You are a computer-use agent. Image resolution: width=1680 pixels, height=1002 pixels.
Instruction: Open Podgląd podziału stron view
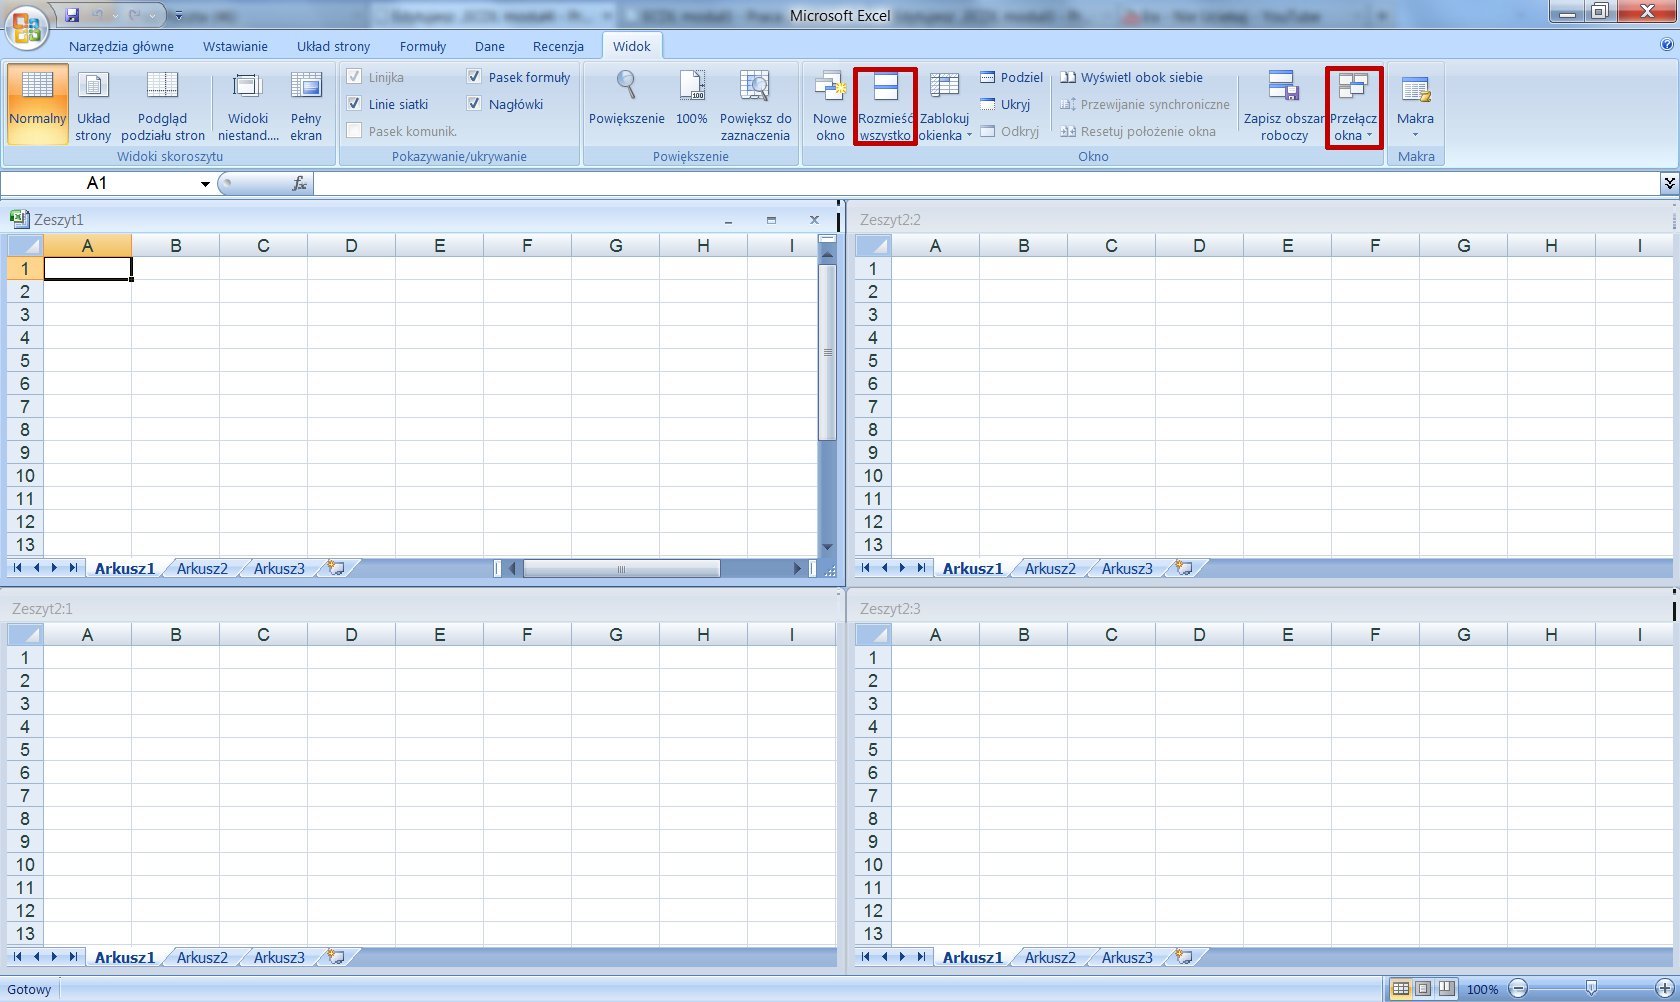pyautogui.click(x=163, y=105)
